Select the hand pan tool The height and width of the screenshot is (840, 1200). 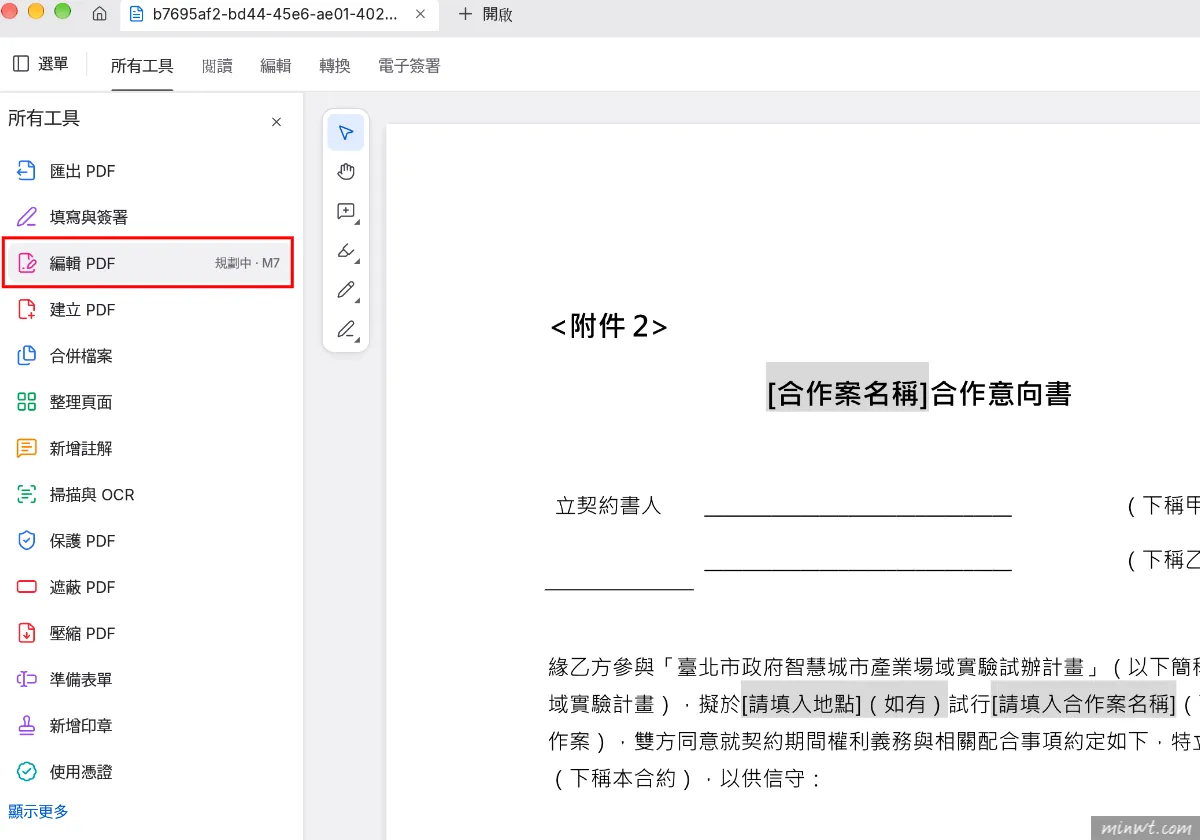tap(346, 172)
